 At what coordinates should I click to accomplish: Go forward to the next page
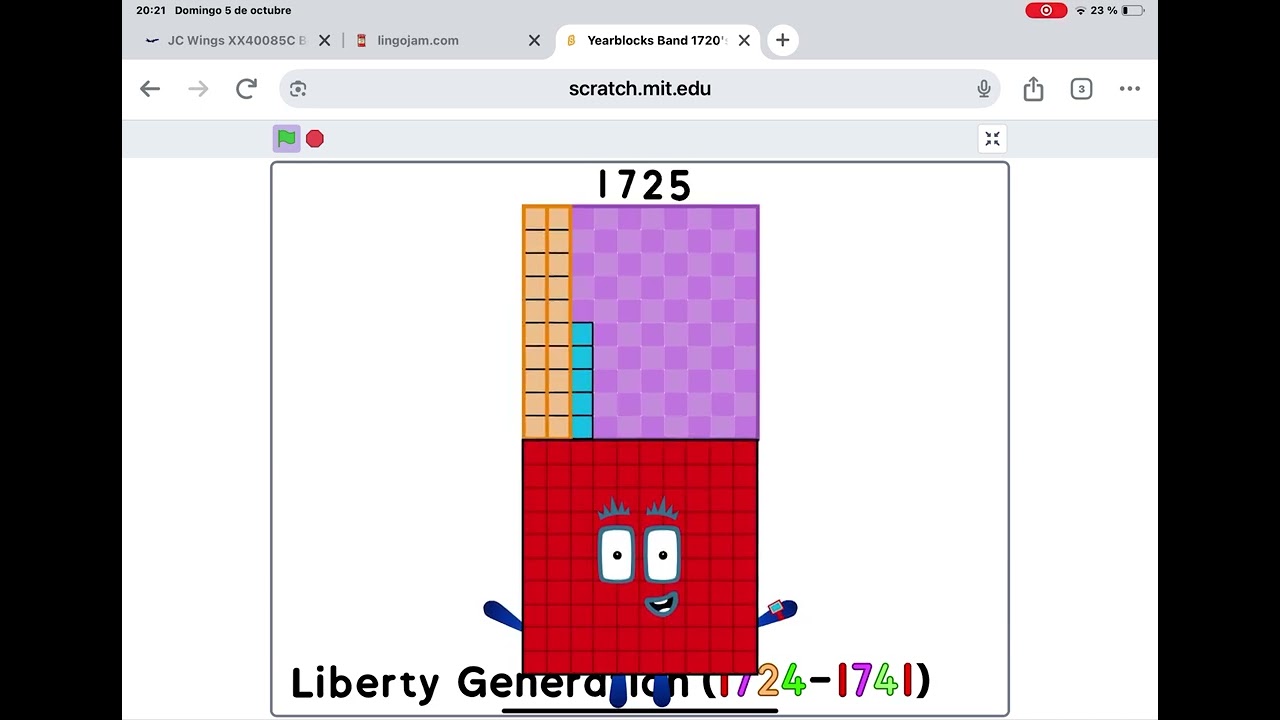click(198, 89)
